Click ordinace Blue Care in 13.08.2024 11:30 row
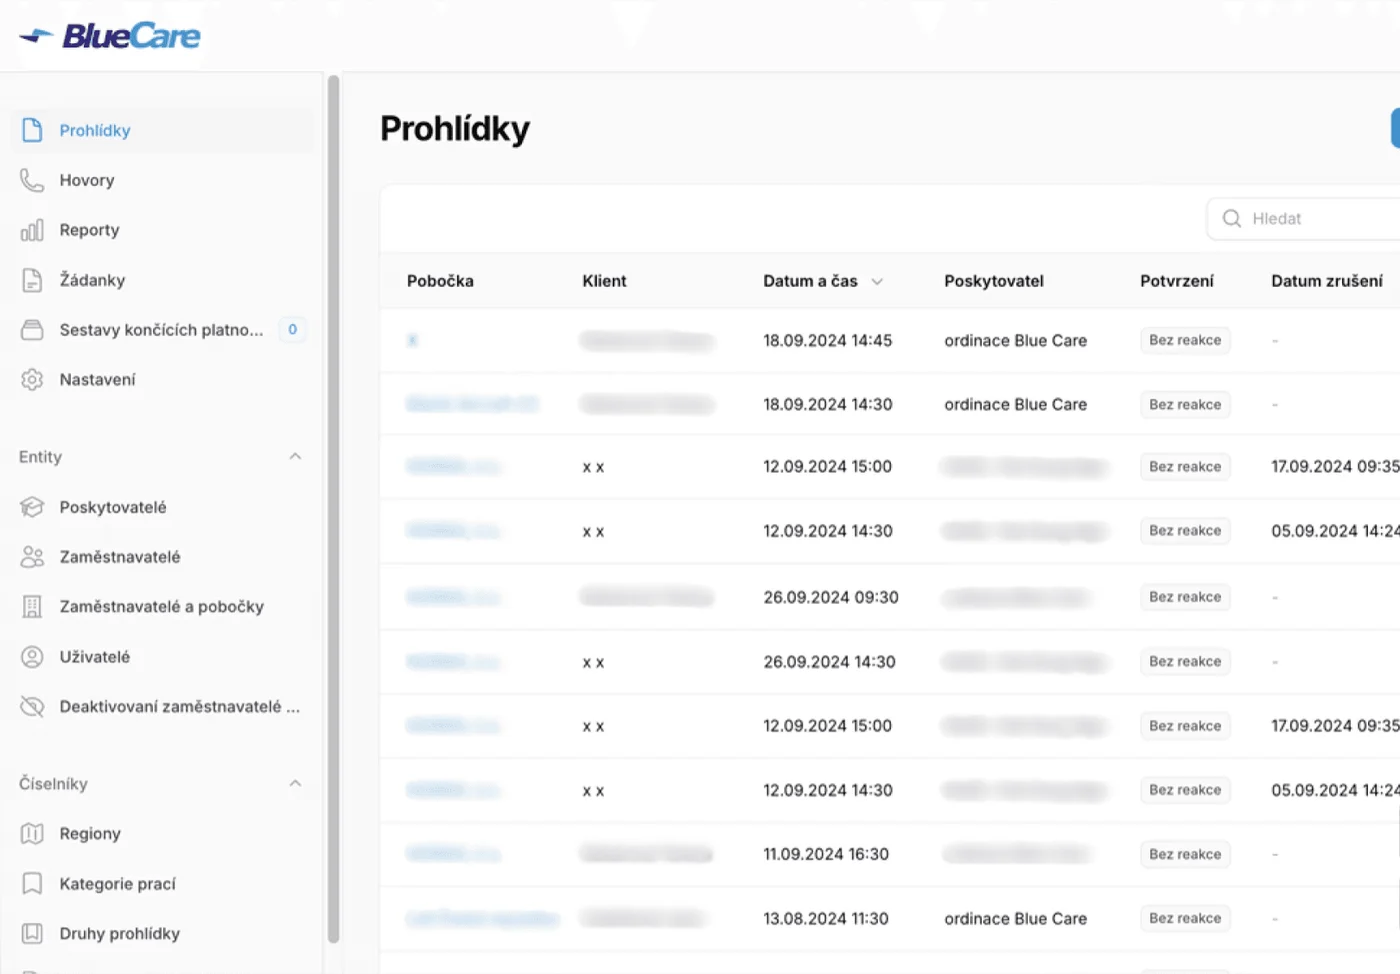Viewport: 1400px width, 974px height. click(x=1015, y=918)
